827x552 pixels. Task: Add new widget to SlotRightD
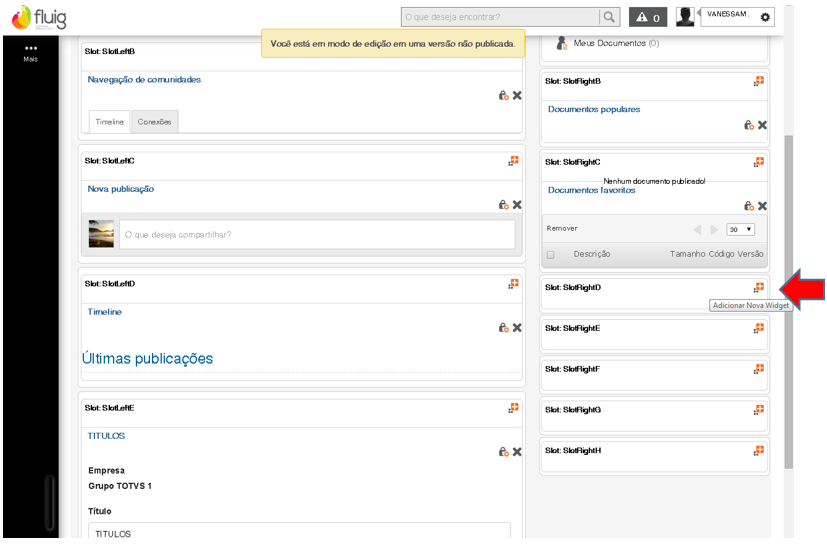coord(759,288)
